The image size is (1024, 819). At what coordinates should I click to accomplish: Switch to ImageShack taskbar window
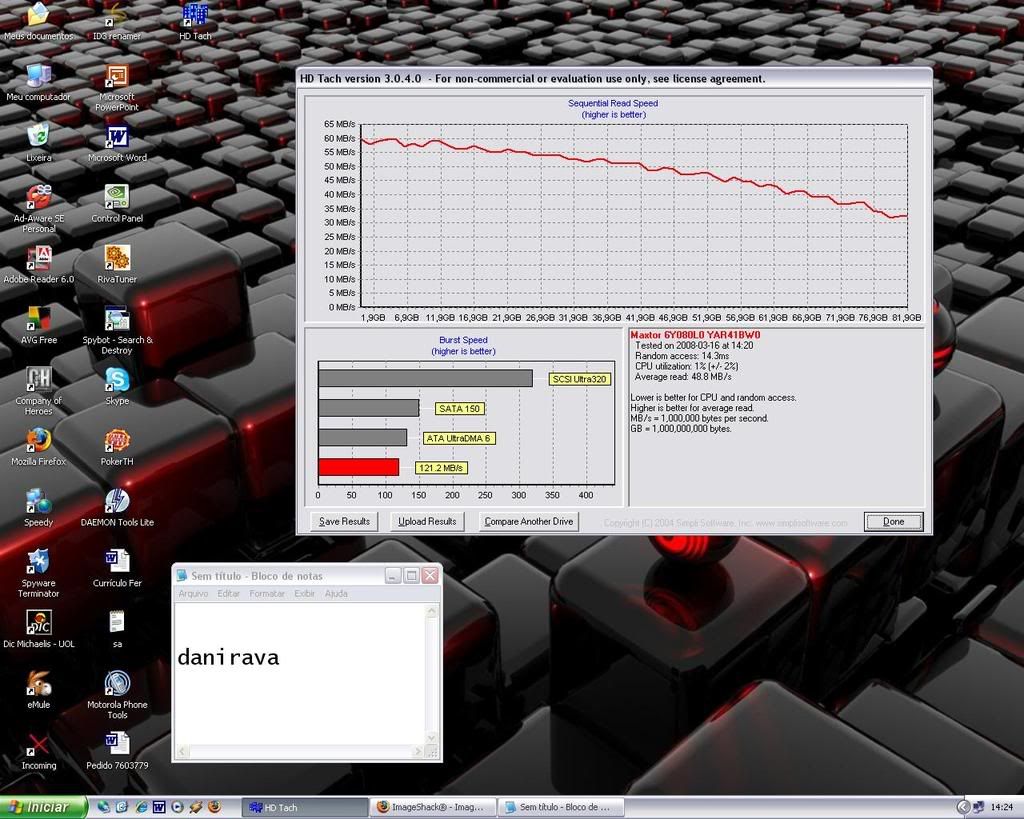432,807
